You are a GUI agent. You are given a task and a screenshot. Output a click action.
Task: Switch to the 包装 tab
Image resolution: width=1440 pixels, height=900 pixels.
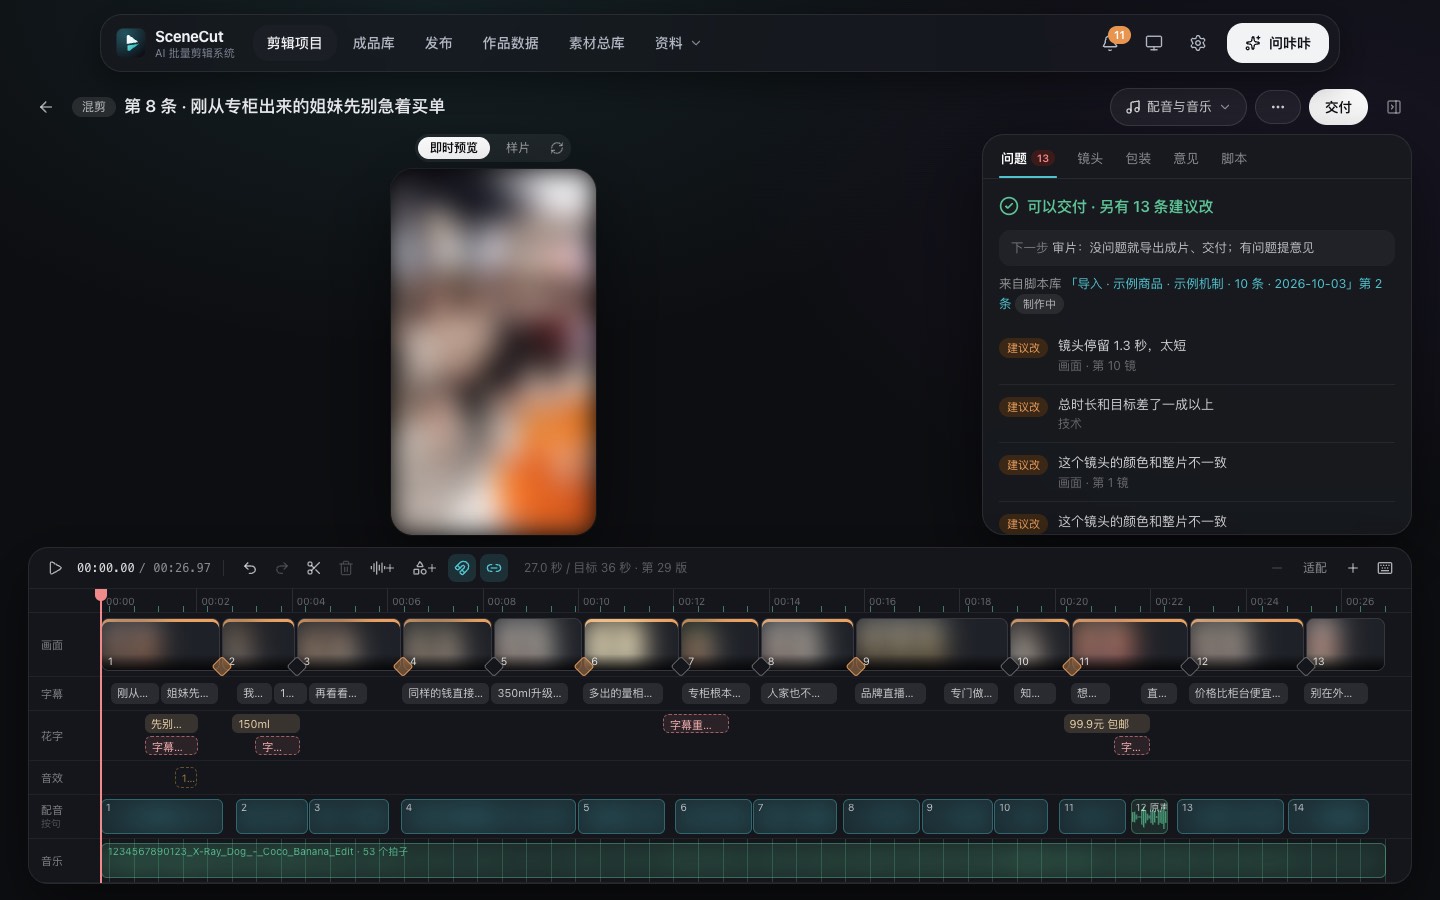point(1138,159)
